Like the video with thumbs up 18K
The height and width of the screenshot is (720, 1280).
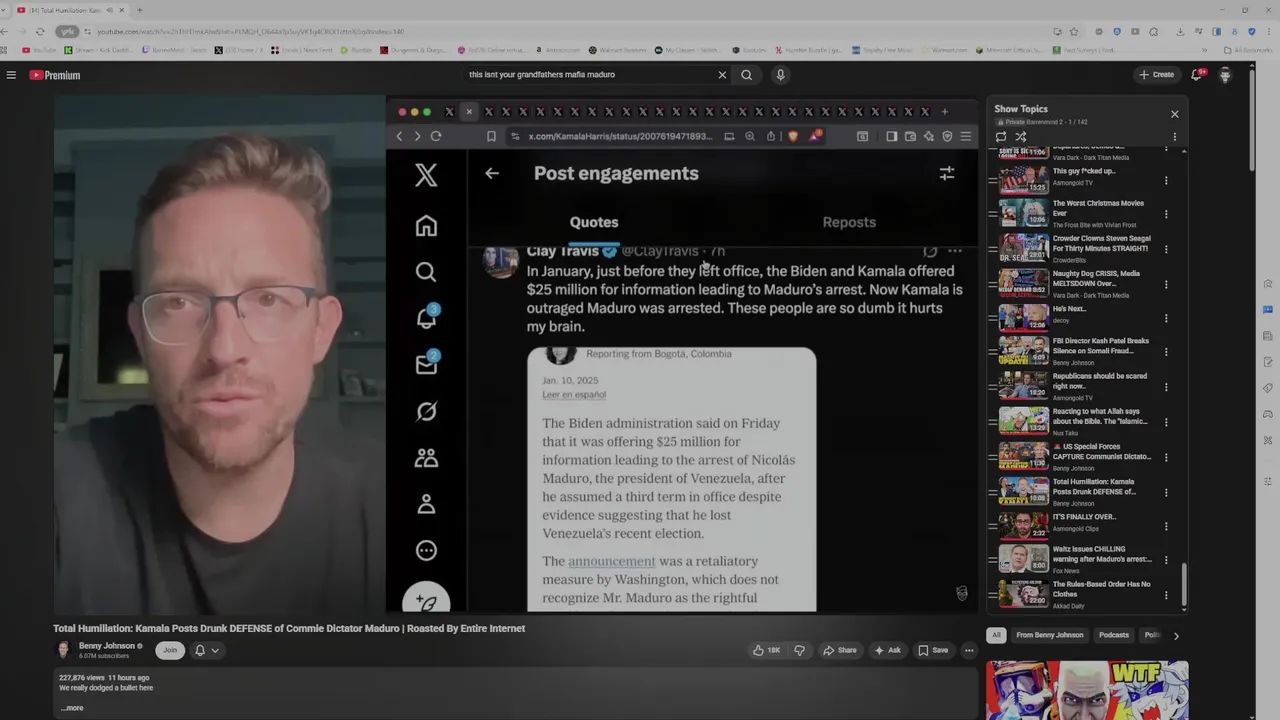click(768, 650)
